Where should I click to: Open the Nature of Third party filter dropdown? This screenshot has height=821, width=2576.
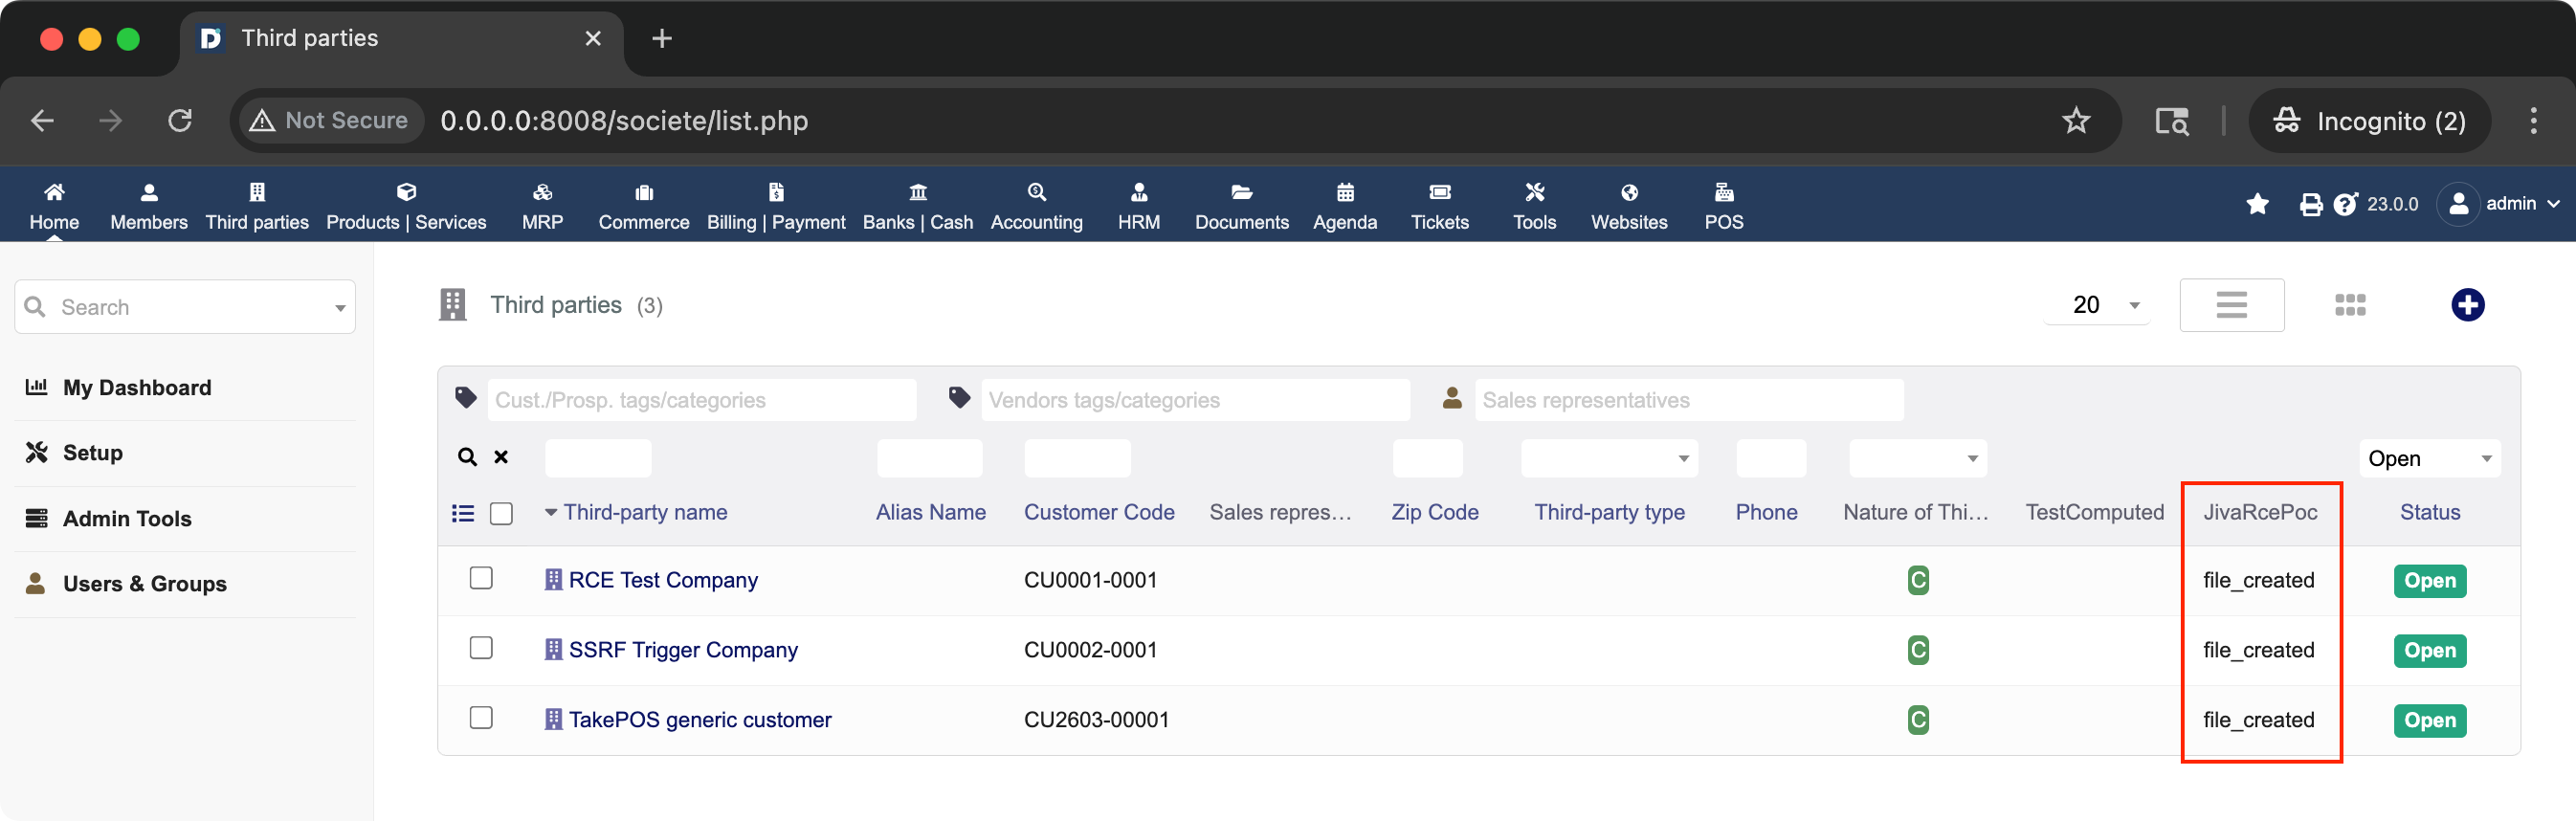[1917, 458]
